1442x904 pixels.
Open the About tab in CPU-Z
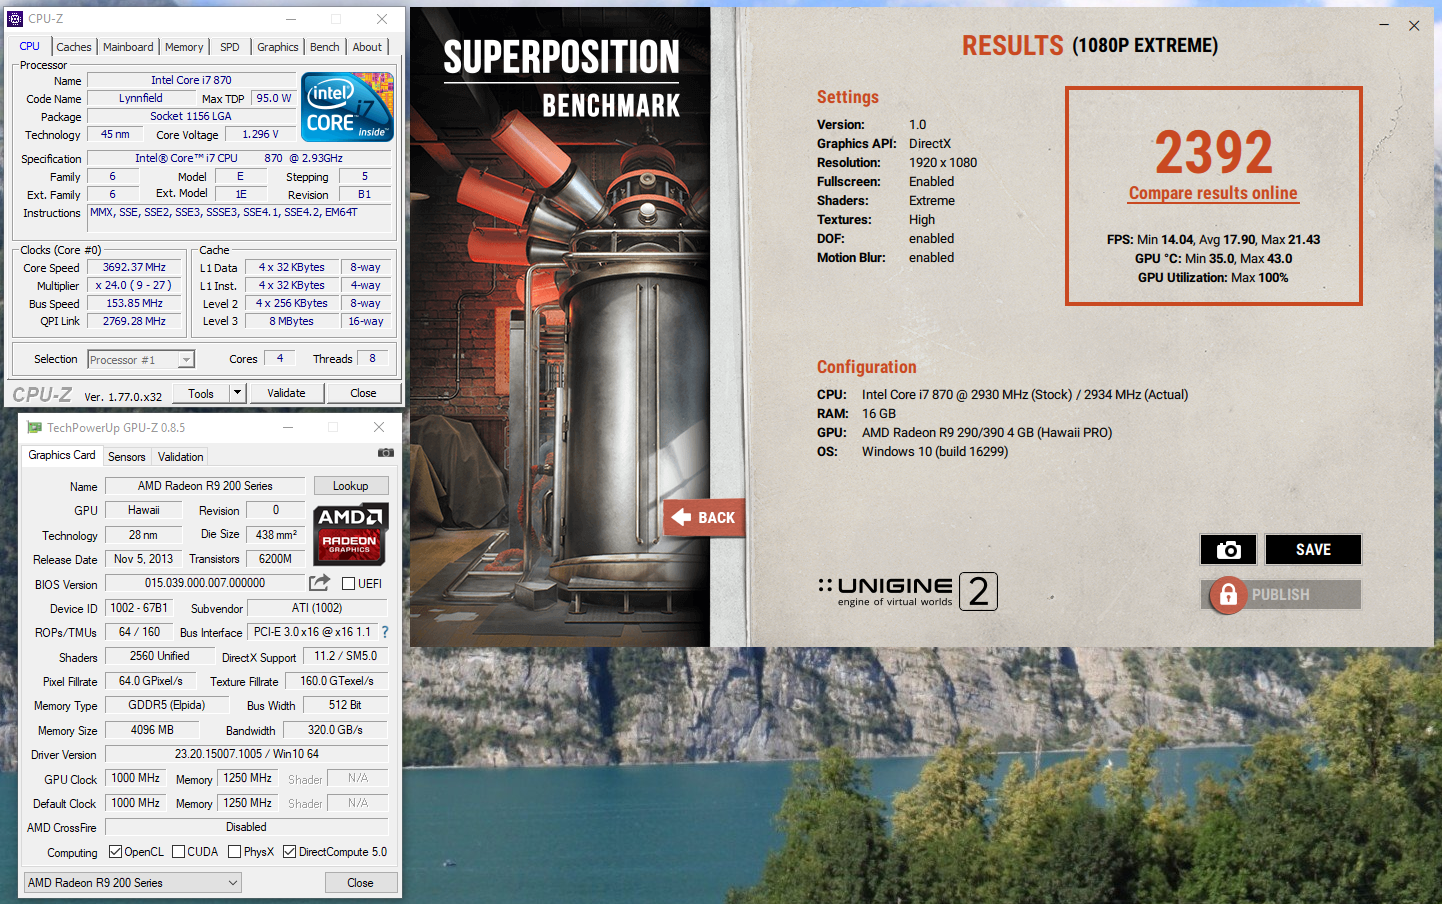click(367, 47)
